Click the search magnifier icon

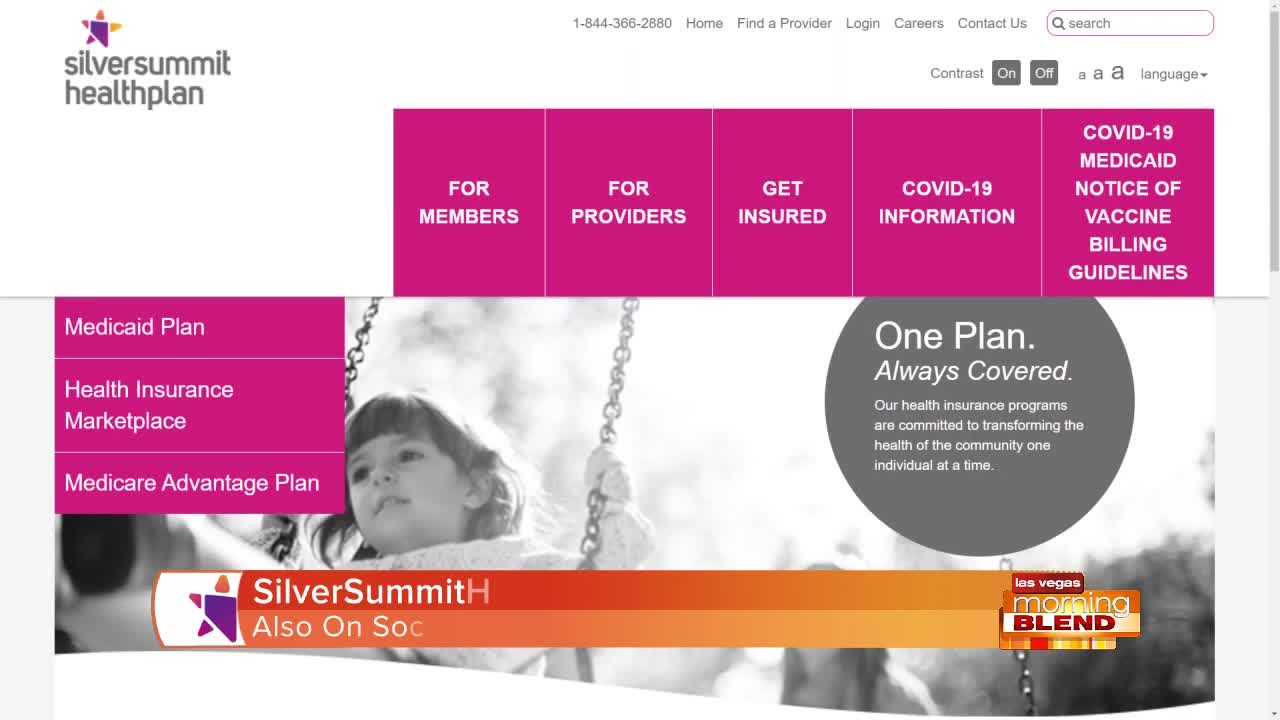(1059, 23)
